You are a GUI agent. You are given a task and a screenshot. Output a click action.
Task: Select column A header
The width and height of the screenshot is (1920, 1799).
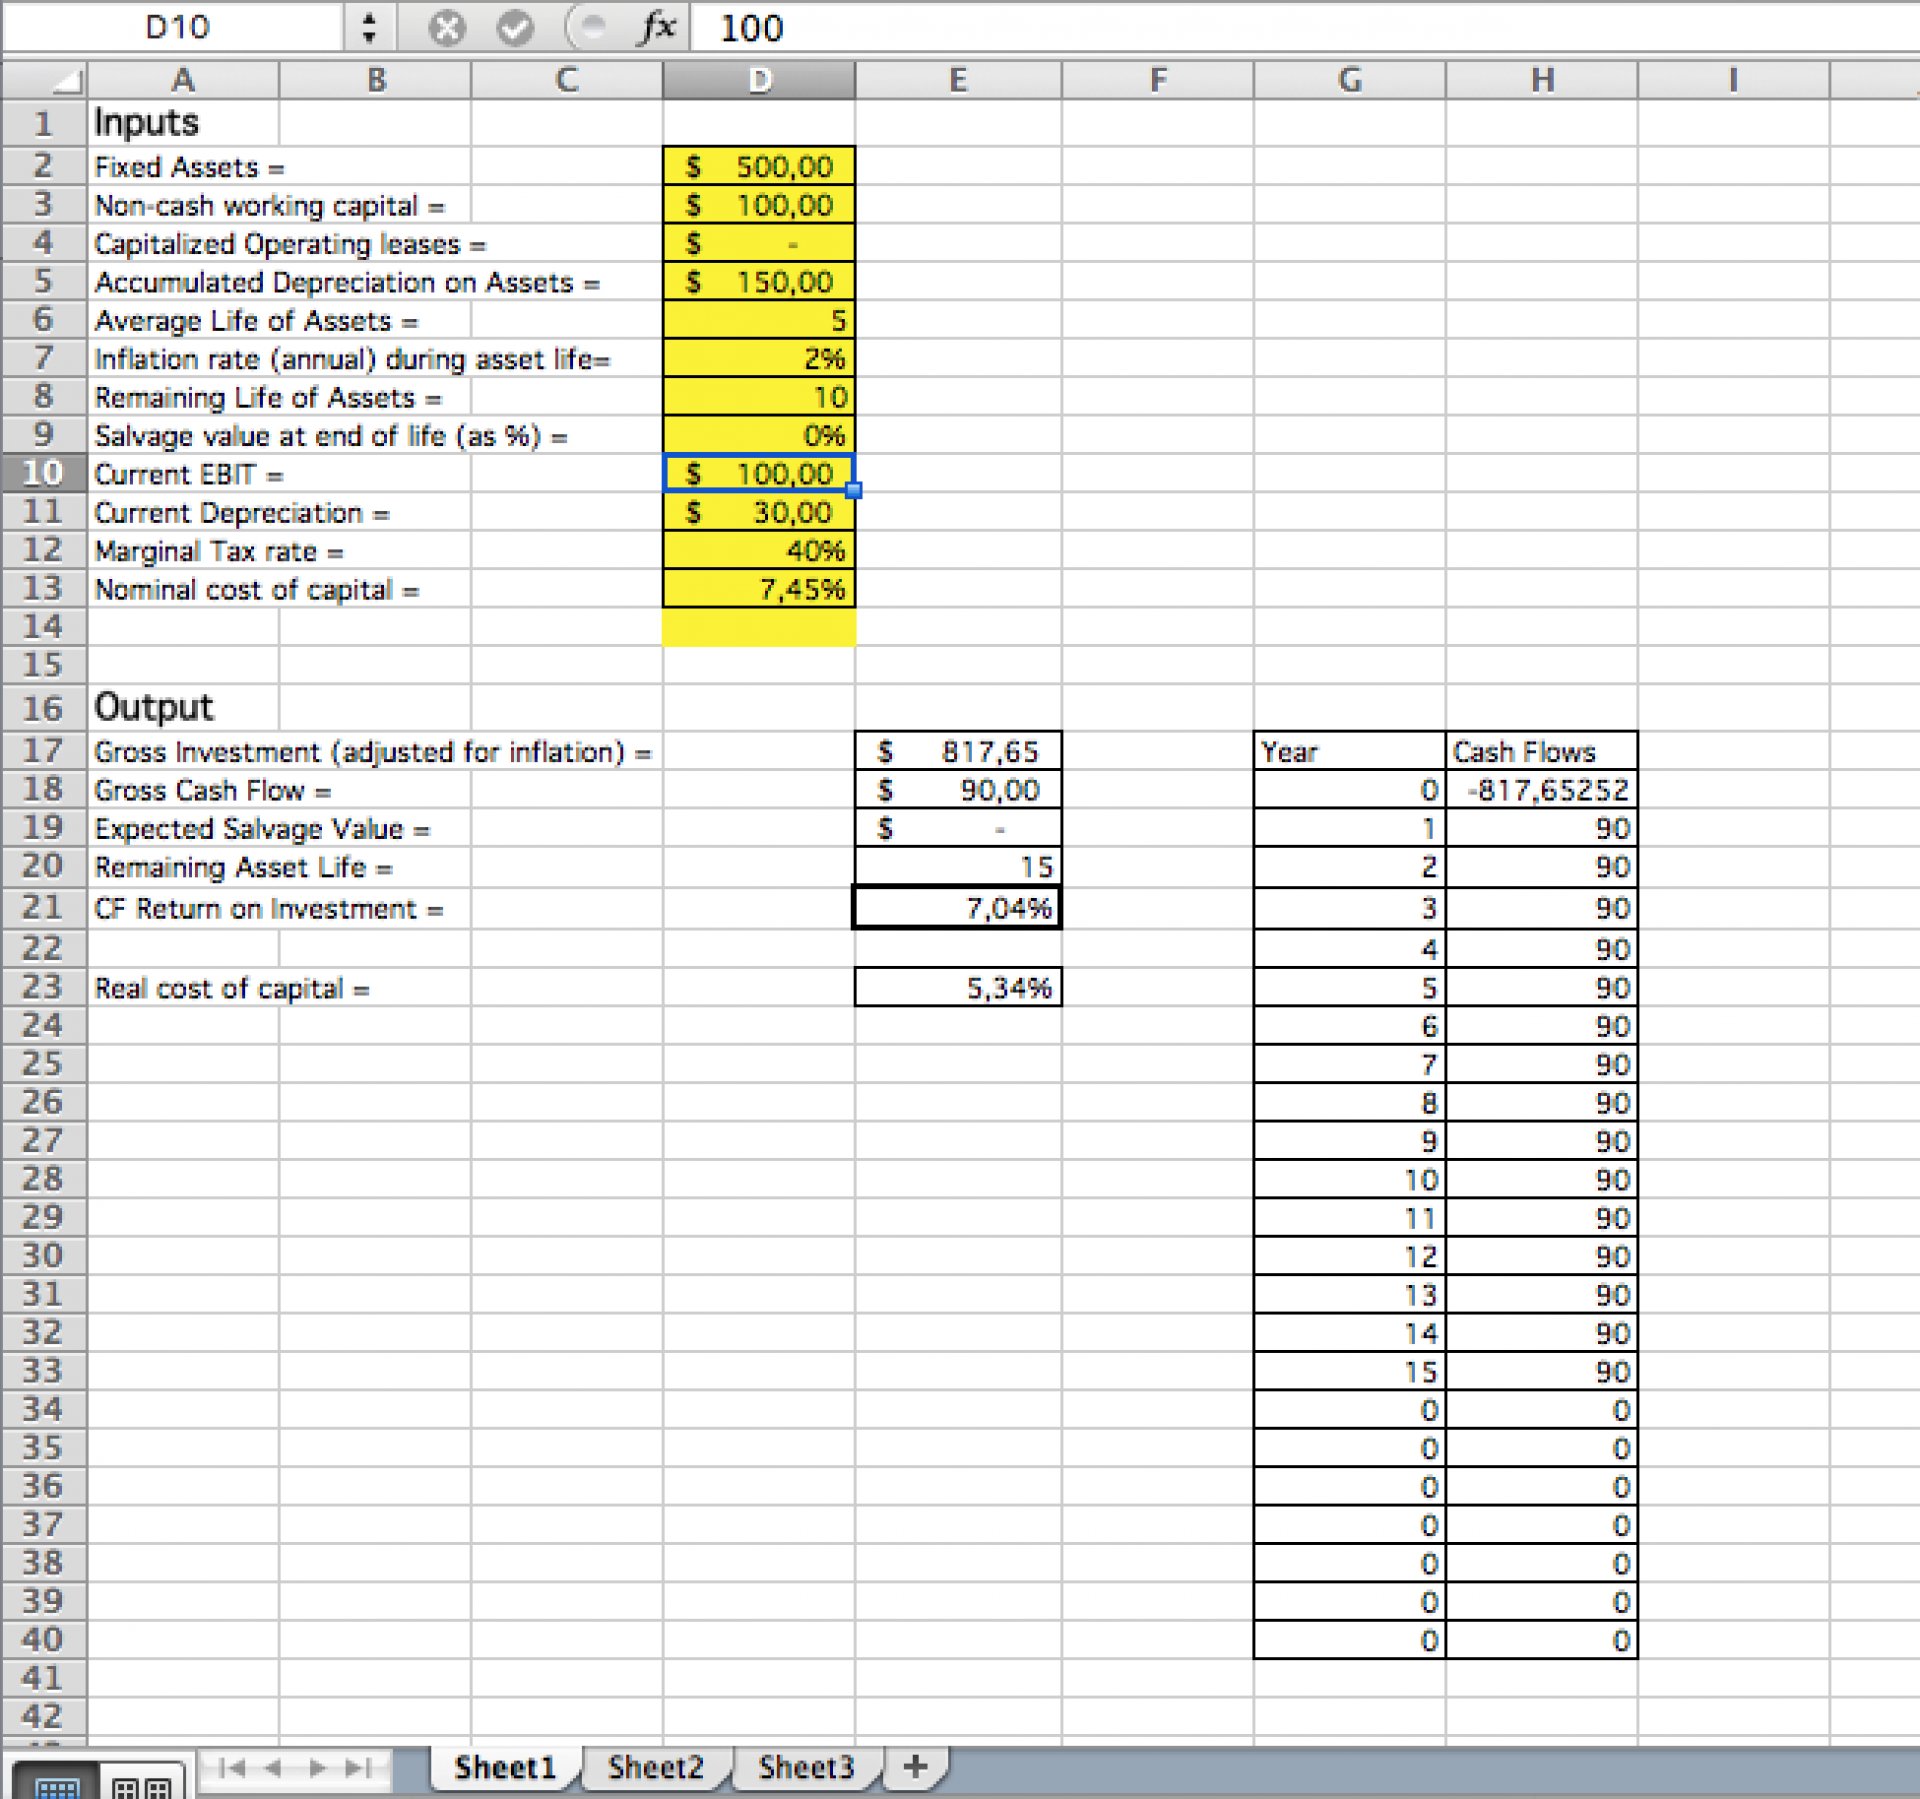pos(183,81)
